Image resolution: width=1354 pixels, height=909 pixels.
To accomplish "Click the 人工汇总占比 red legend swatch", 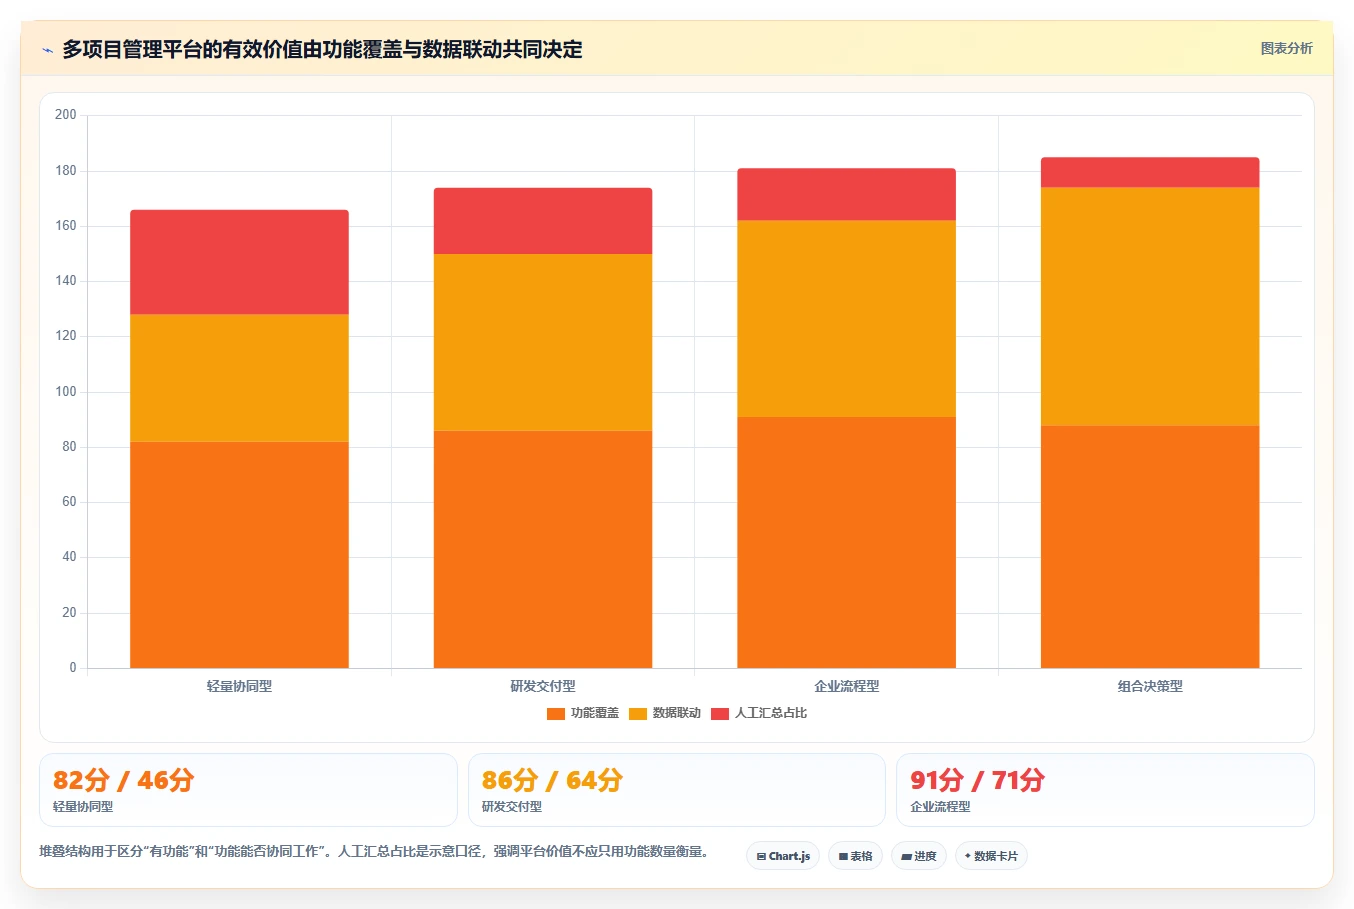I will coord(720,714).
